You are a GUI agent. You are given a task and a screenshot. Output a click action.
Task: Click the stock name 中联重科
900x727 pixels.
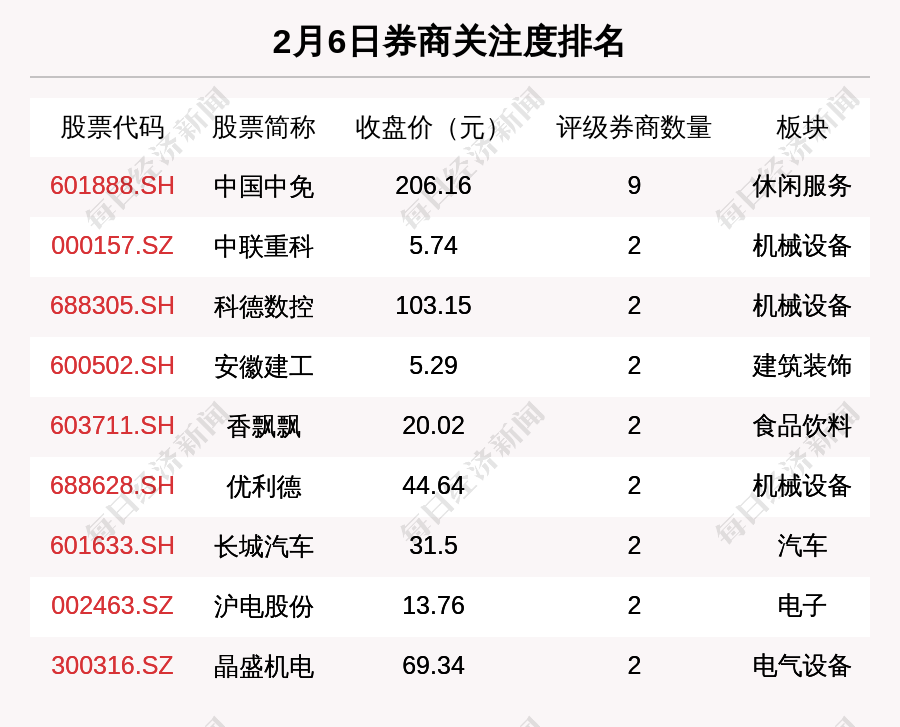[x=263, y=247]
